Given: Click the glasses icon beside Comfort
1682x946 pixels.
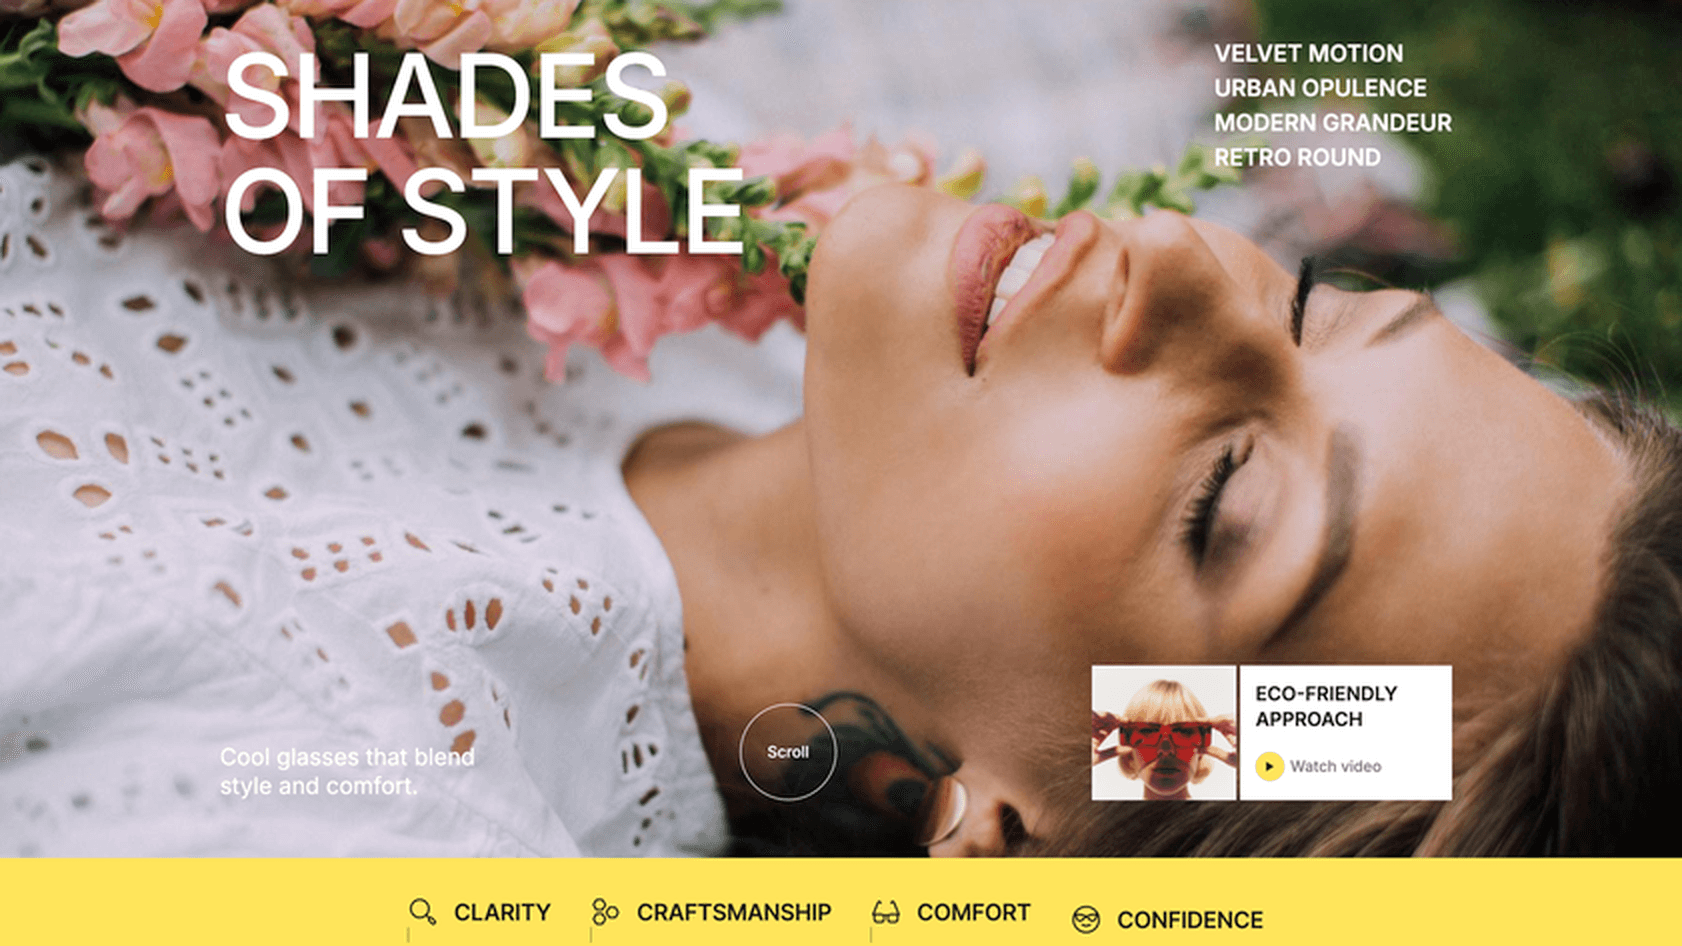Looking at the screenshot, I should pos(885,912).
